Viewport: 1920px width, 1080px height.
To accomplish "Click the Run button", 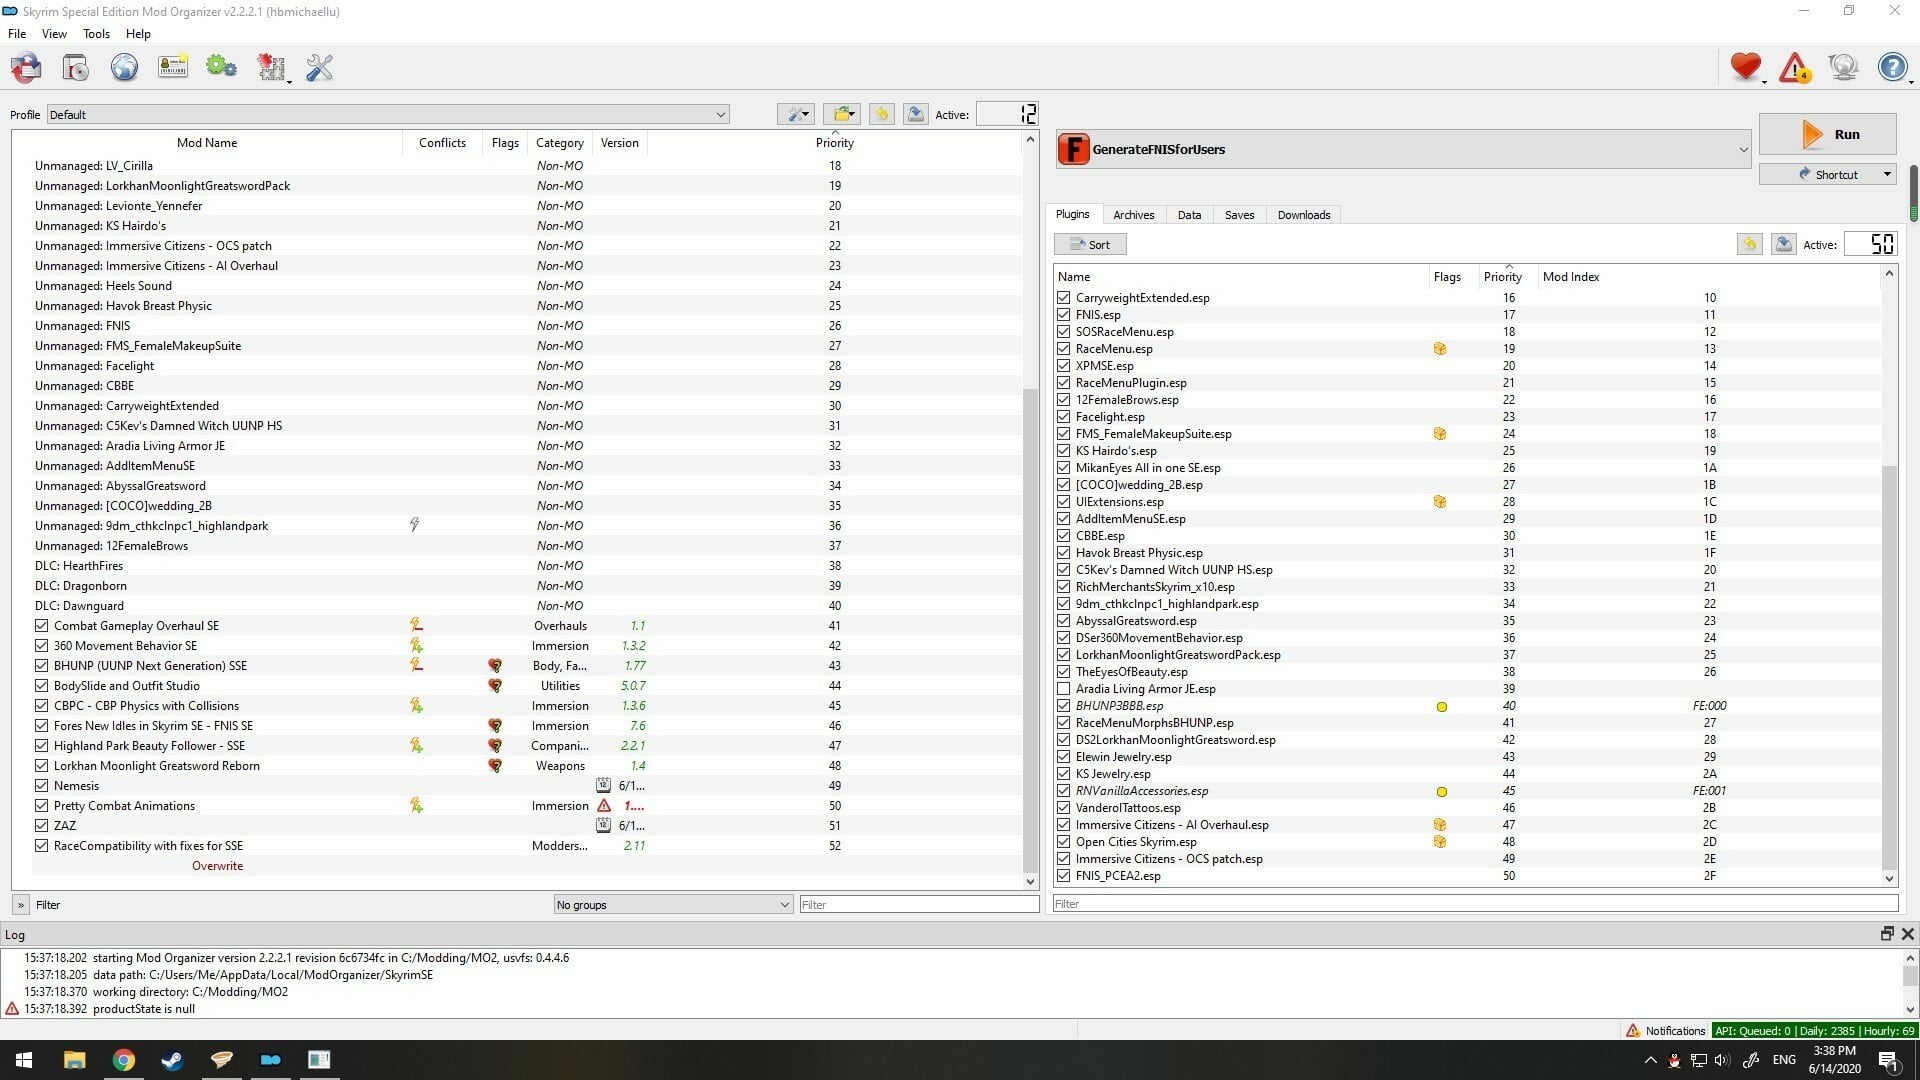I will pyautogui.click(x=1827, y=134).
